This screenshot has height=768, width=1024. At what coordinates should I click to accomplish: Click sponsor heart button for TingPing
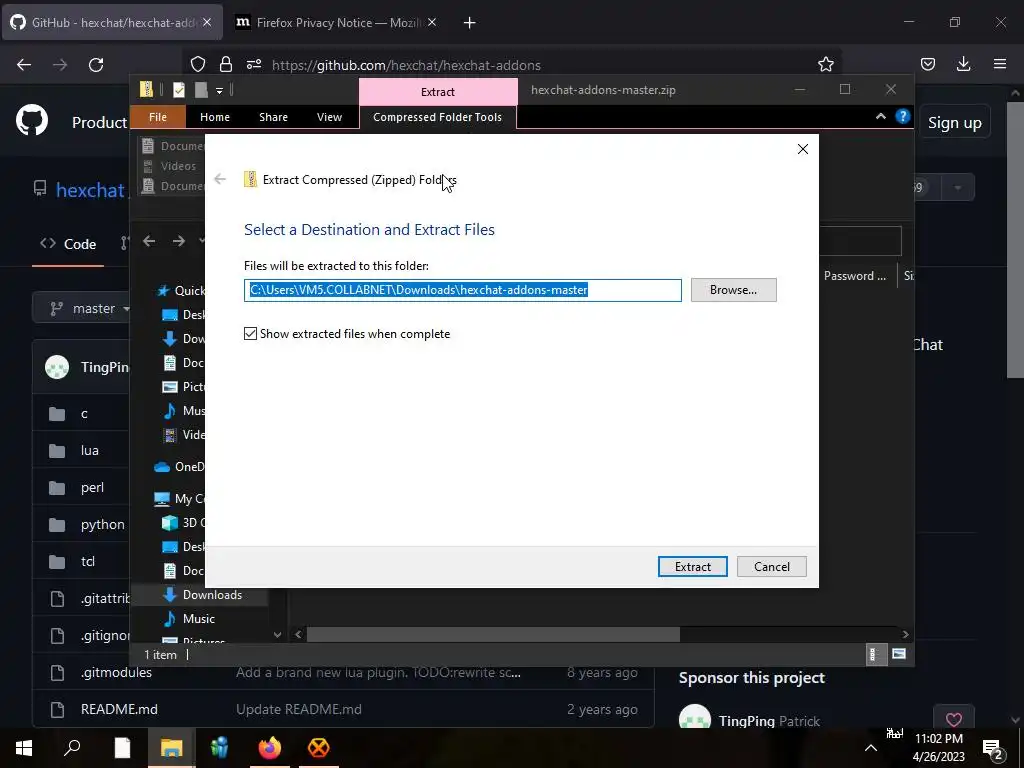point(954,719)
